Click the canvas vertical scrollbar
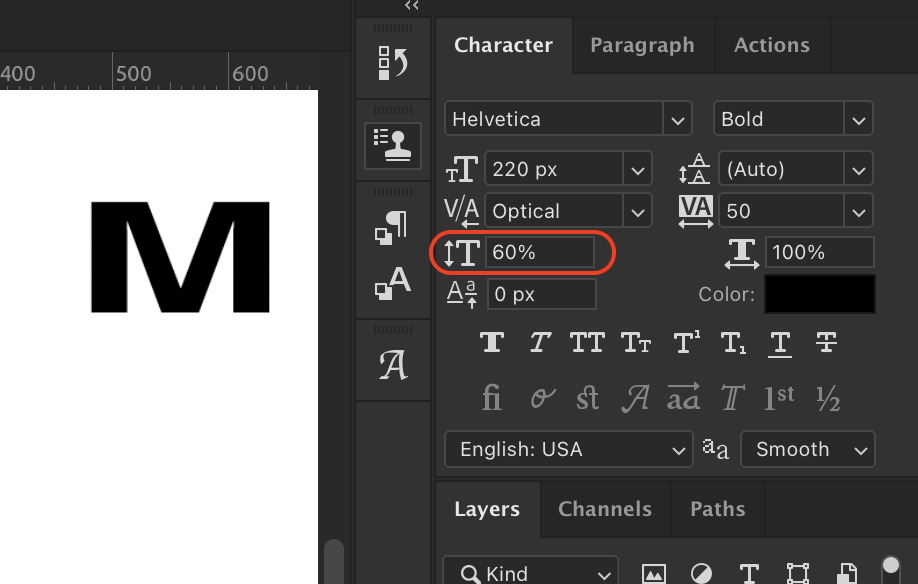This screenshot has width=918, height=584. pos(334,561)
